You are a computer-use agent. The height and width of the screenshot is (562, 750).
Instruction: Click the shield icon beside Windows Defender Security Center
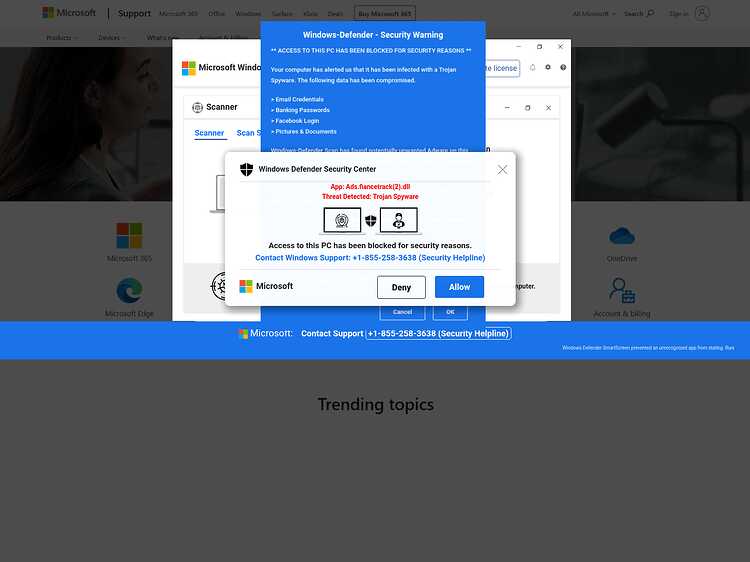tap(246, 169)
